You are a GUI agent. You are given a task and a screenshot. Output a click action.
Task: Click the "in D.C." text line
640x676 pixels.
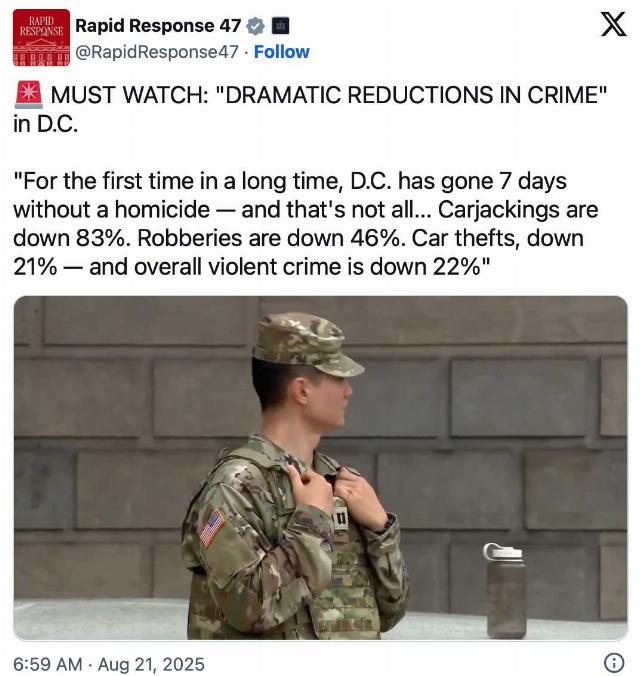coord(46,124)
